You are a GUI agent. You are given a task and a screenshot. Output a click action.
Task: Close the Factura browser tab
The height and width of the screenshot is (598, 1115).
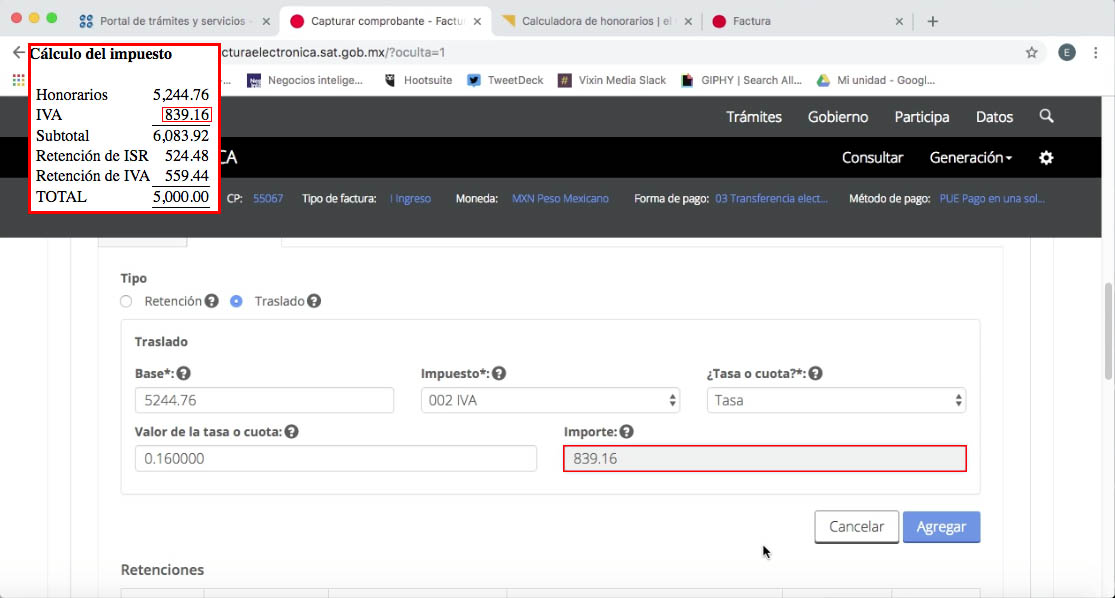click(x=899, y=21)
